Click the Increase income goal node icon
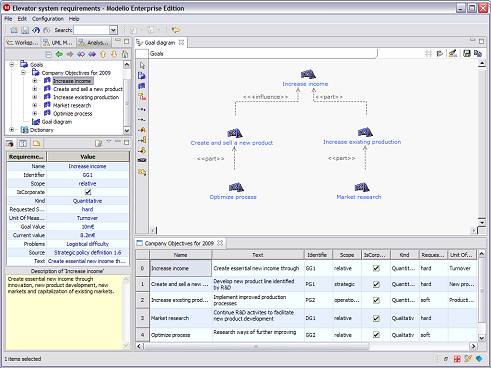This screenshot has width=491, height=368. click(x=308, y=74)
